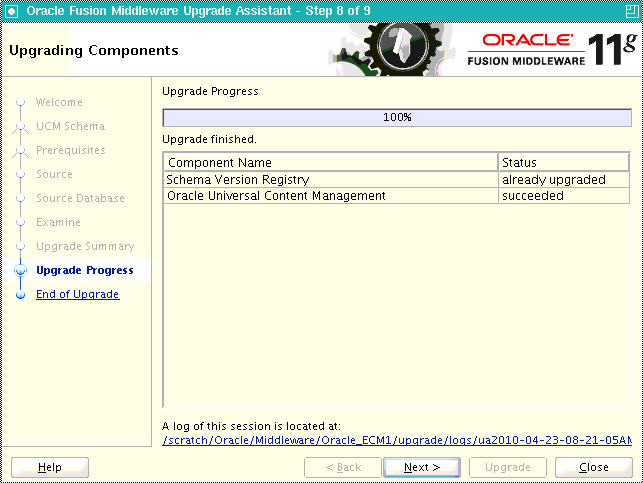Click the 100% upgrade progress bar
This screenshot has height=483, width=643.
397,117
